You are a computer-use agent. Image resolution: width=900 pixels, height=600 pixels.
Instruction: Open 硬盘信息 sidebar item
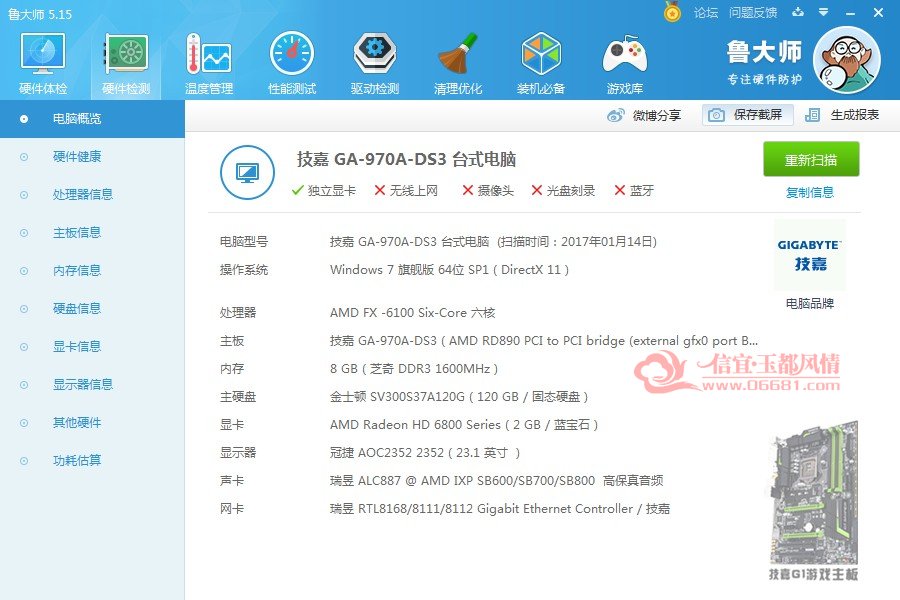77,308
